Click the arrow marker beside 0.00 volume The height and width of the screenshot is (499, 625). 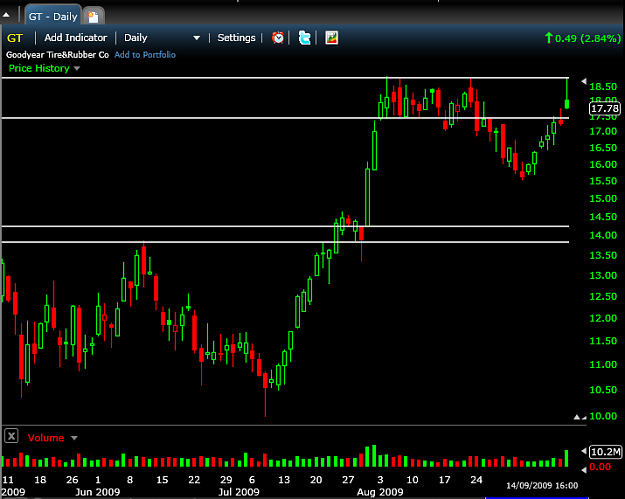pos(584,470)
